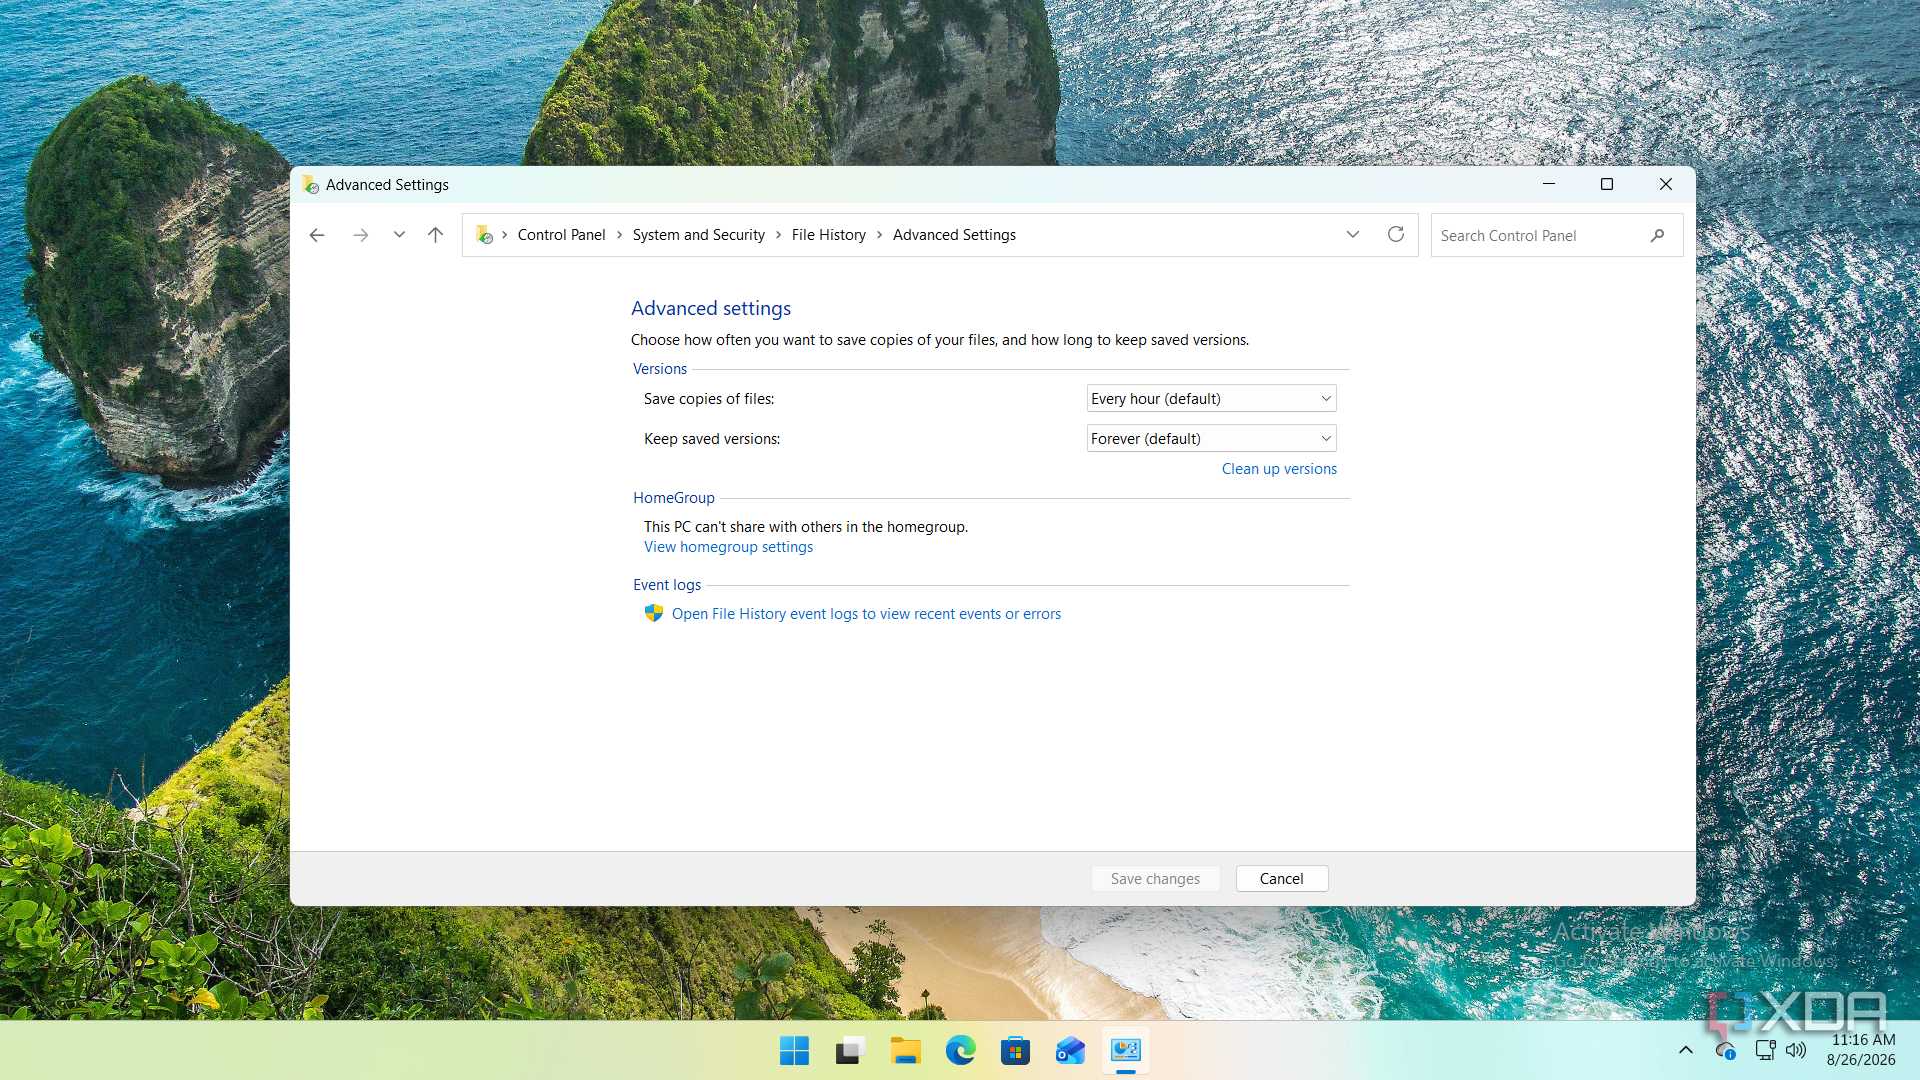Click the File History icon in address bar
The height and width of the screenshot is (1080, 1920).
[x=484, y=235]
